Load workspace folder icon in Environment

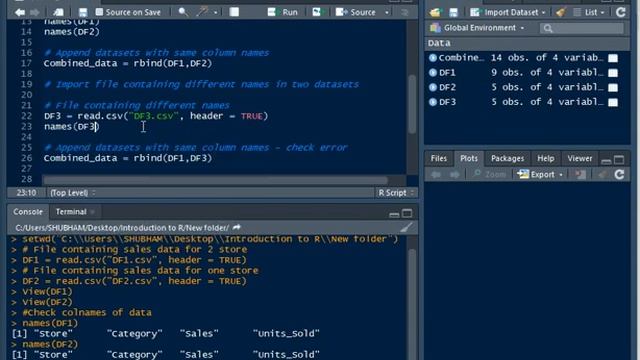(435, 13)
